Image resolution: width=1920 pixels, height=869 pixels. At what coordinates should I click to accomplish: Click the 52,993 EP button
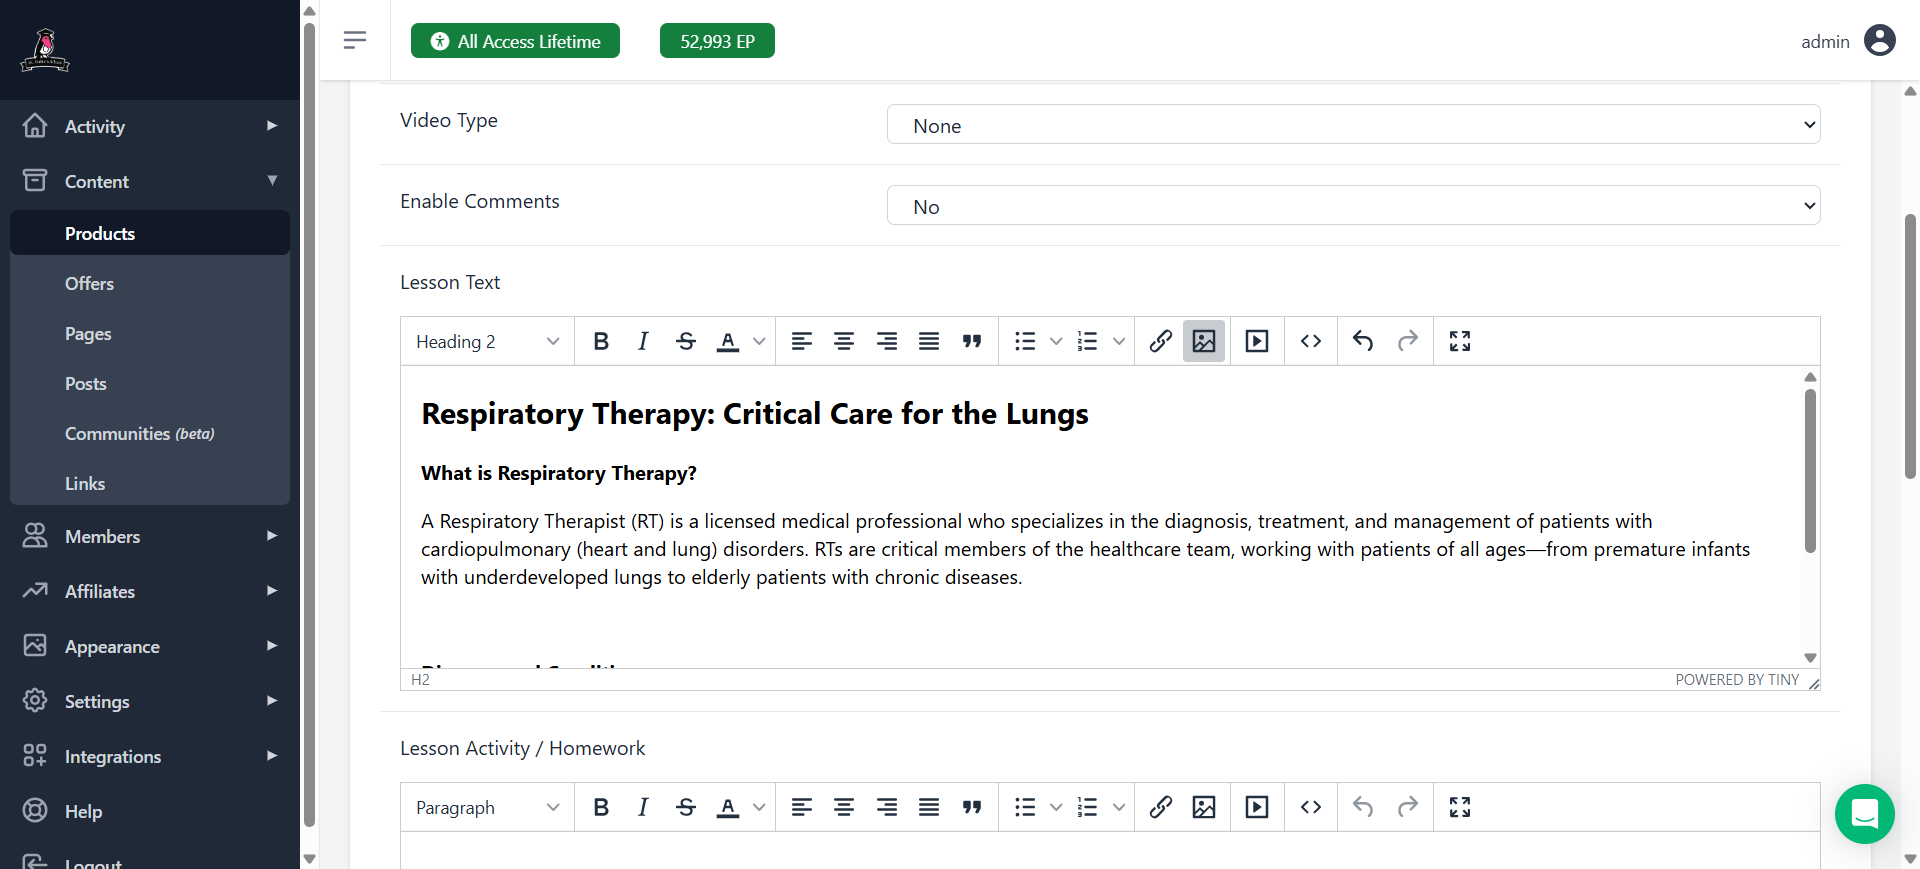point(717,41)
